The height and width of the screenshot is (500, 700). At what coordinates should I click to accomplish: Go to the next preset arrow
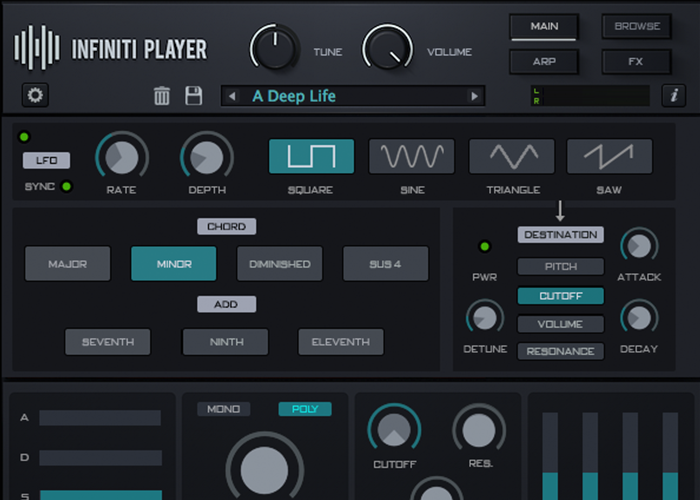(474, 96)
